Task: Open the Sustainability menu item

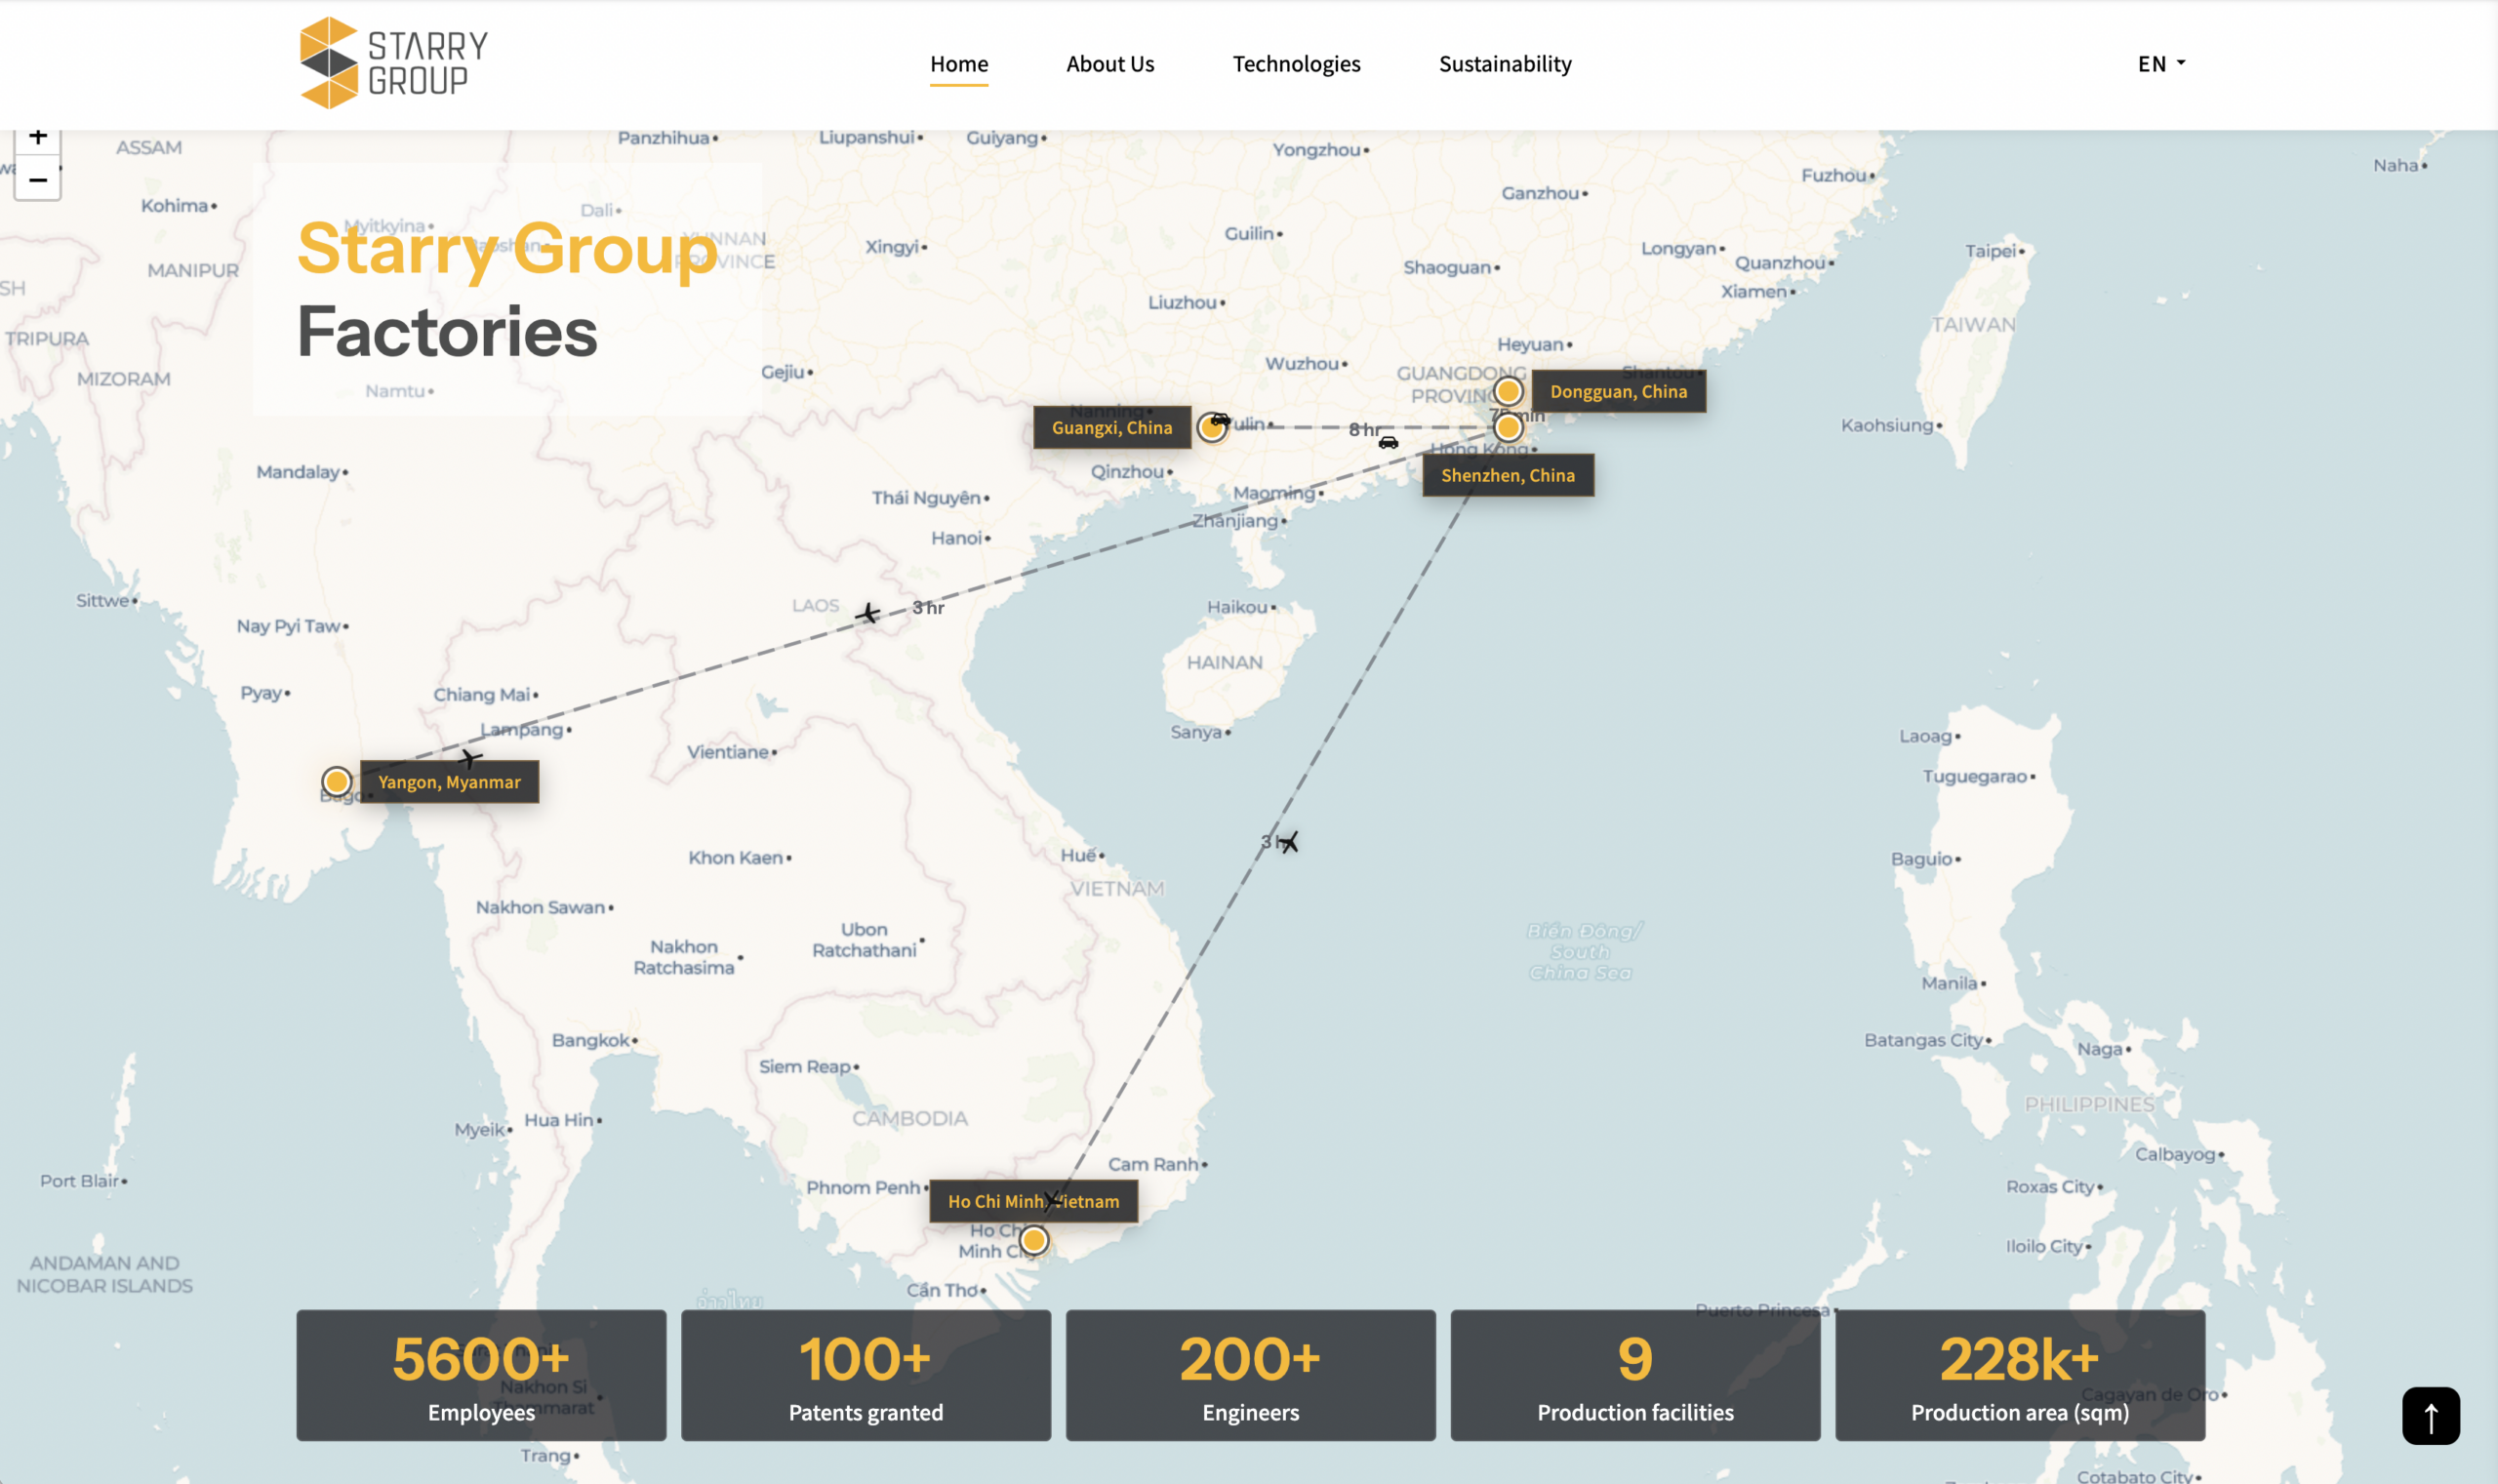Action: point(1505,64)
